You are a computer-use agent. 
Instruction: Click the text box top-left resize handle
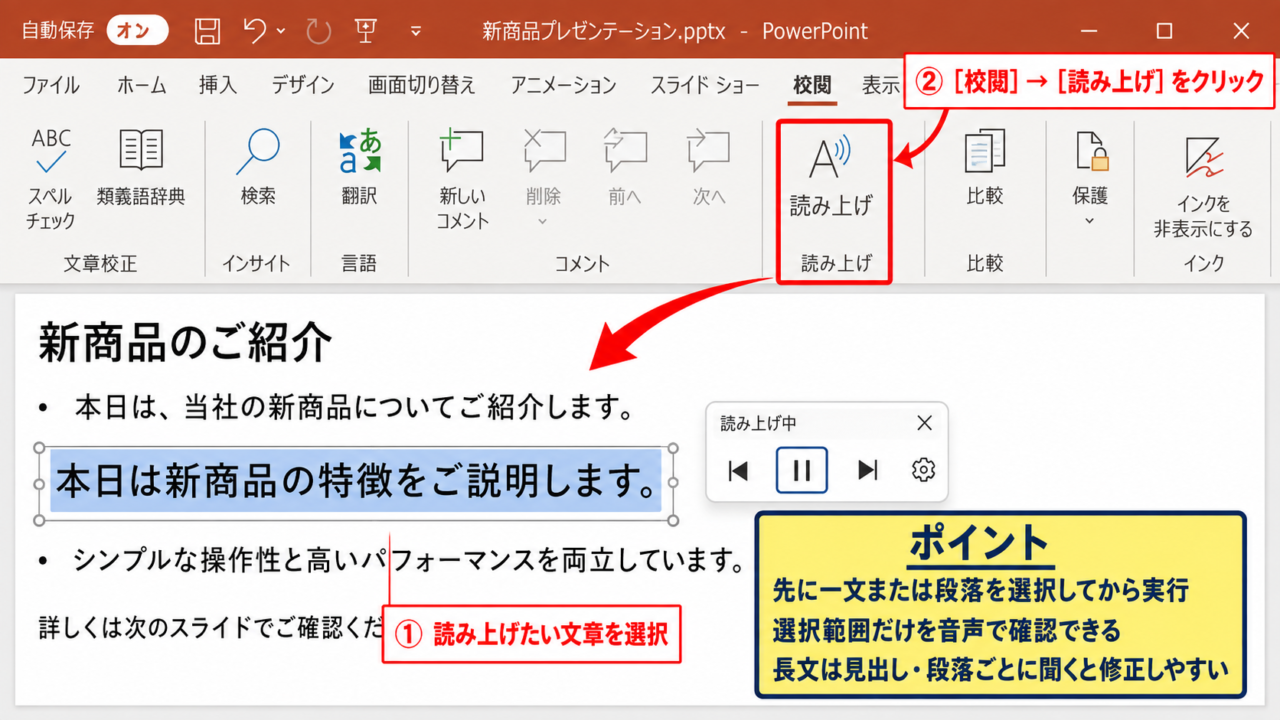click(41, 447)
